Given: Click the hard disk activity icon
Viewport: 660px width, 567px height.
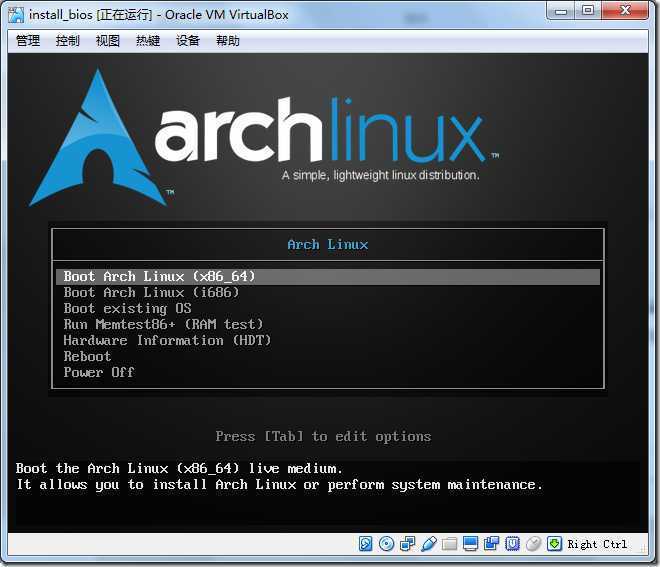Looking at the screenshot, I should point(365,544).
